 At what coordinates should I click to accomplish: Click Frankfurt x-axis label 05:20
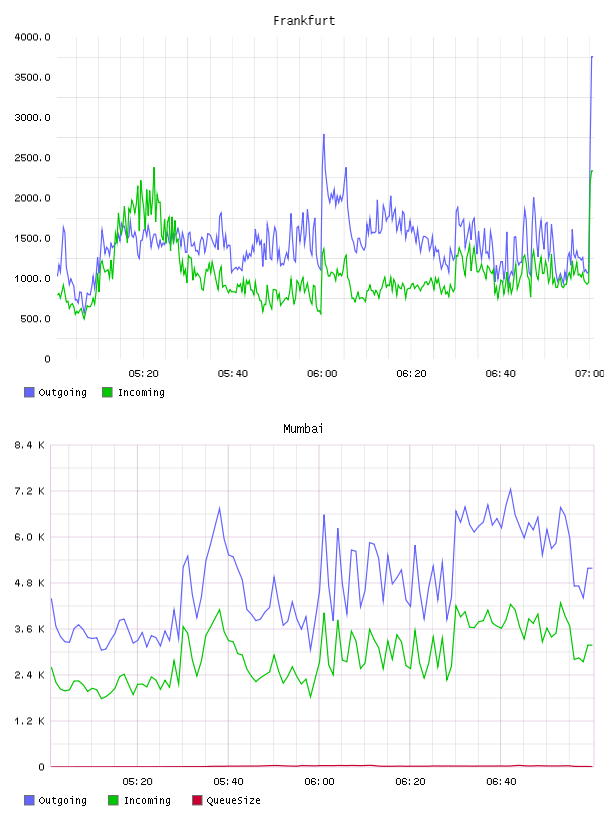click(143, 374)
